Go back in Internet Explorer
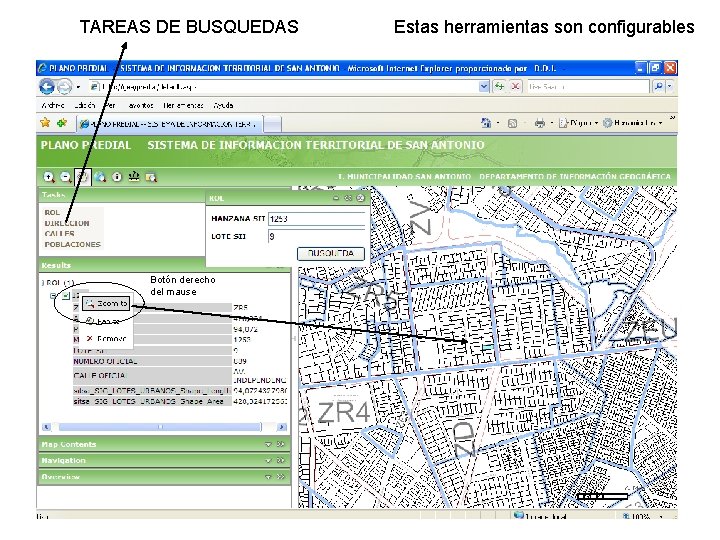 click(x=47, y=86)
